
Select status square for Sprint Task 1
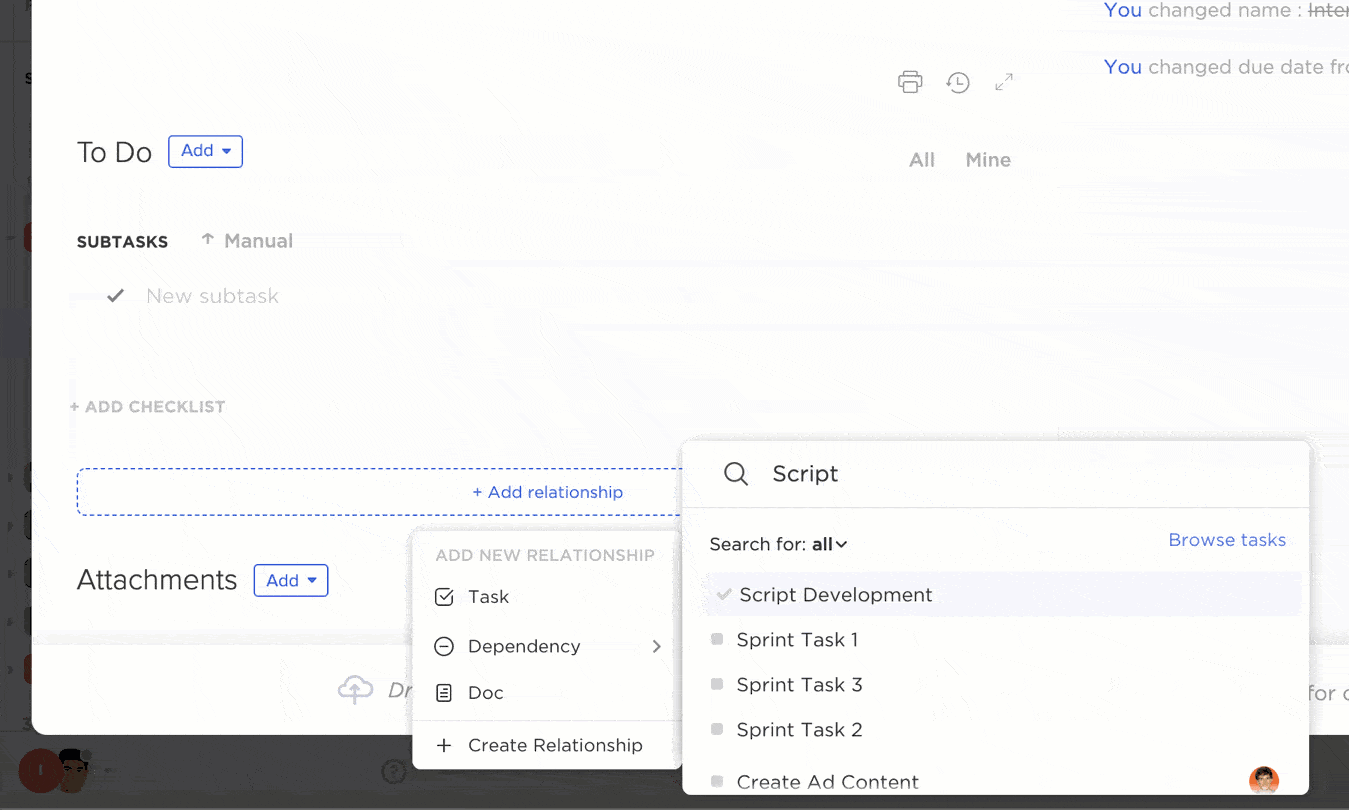pyautogui.click(x=717, y=640)
